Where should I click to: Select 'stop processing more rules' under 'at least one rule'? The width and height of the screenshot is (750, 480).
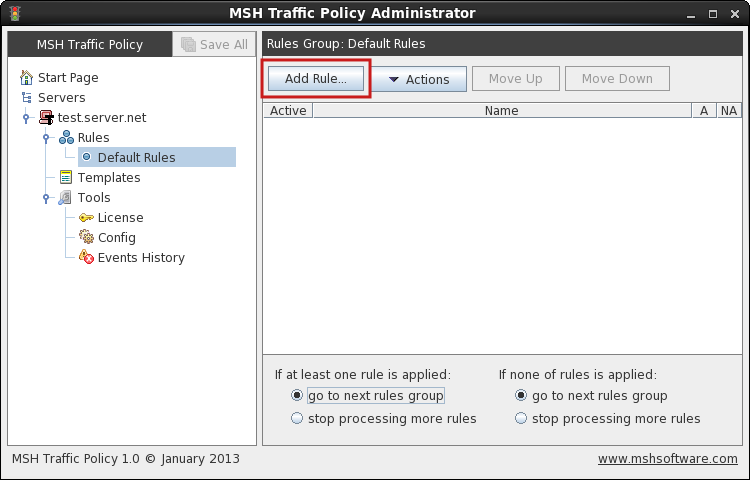[297, 418]
